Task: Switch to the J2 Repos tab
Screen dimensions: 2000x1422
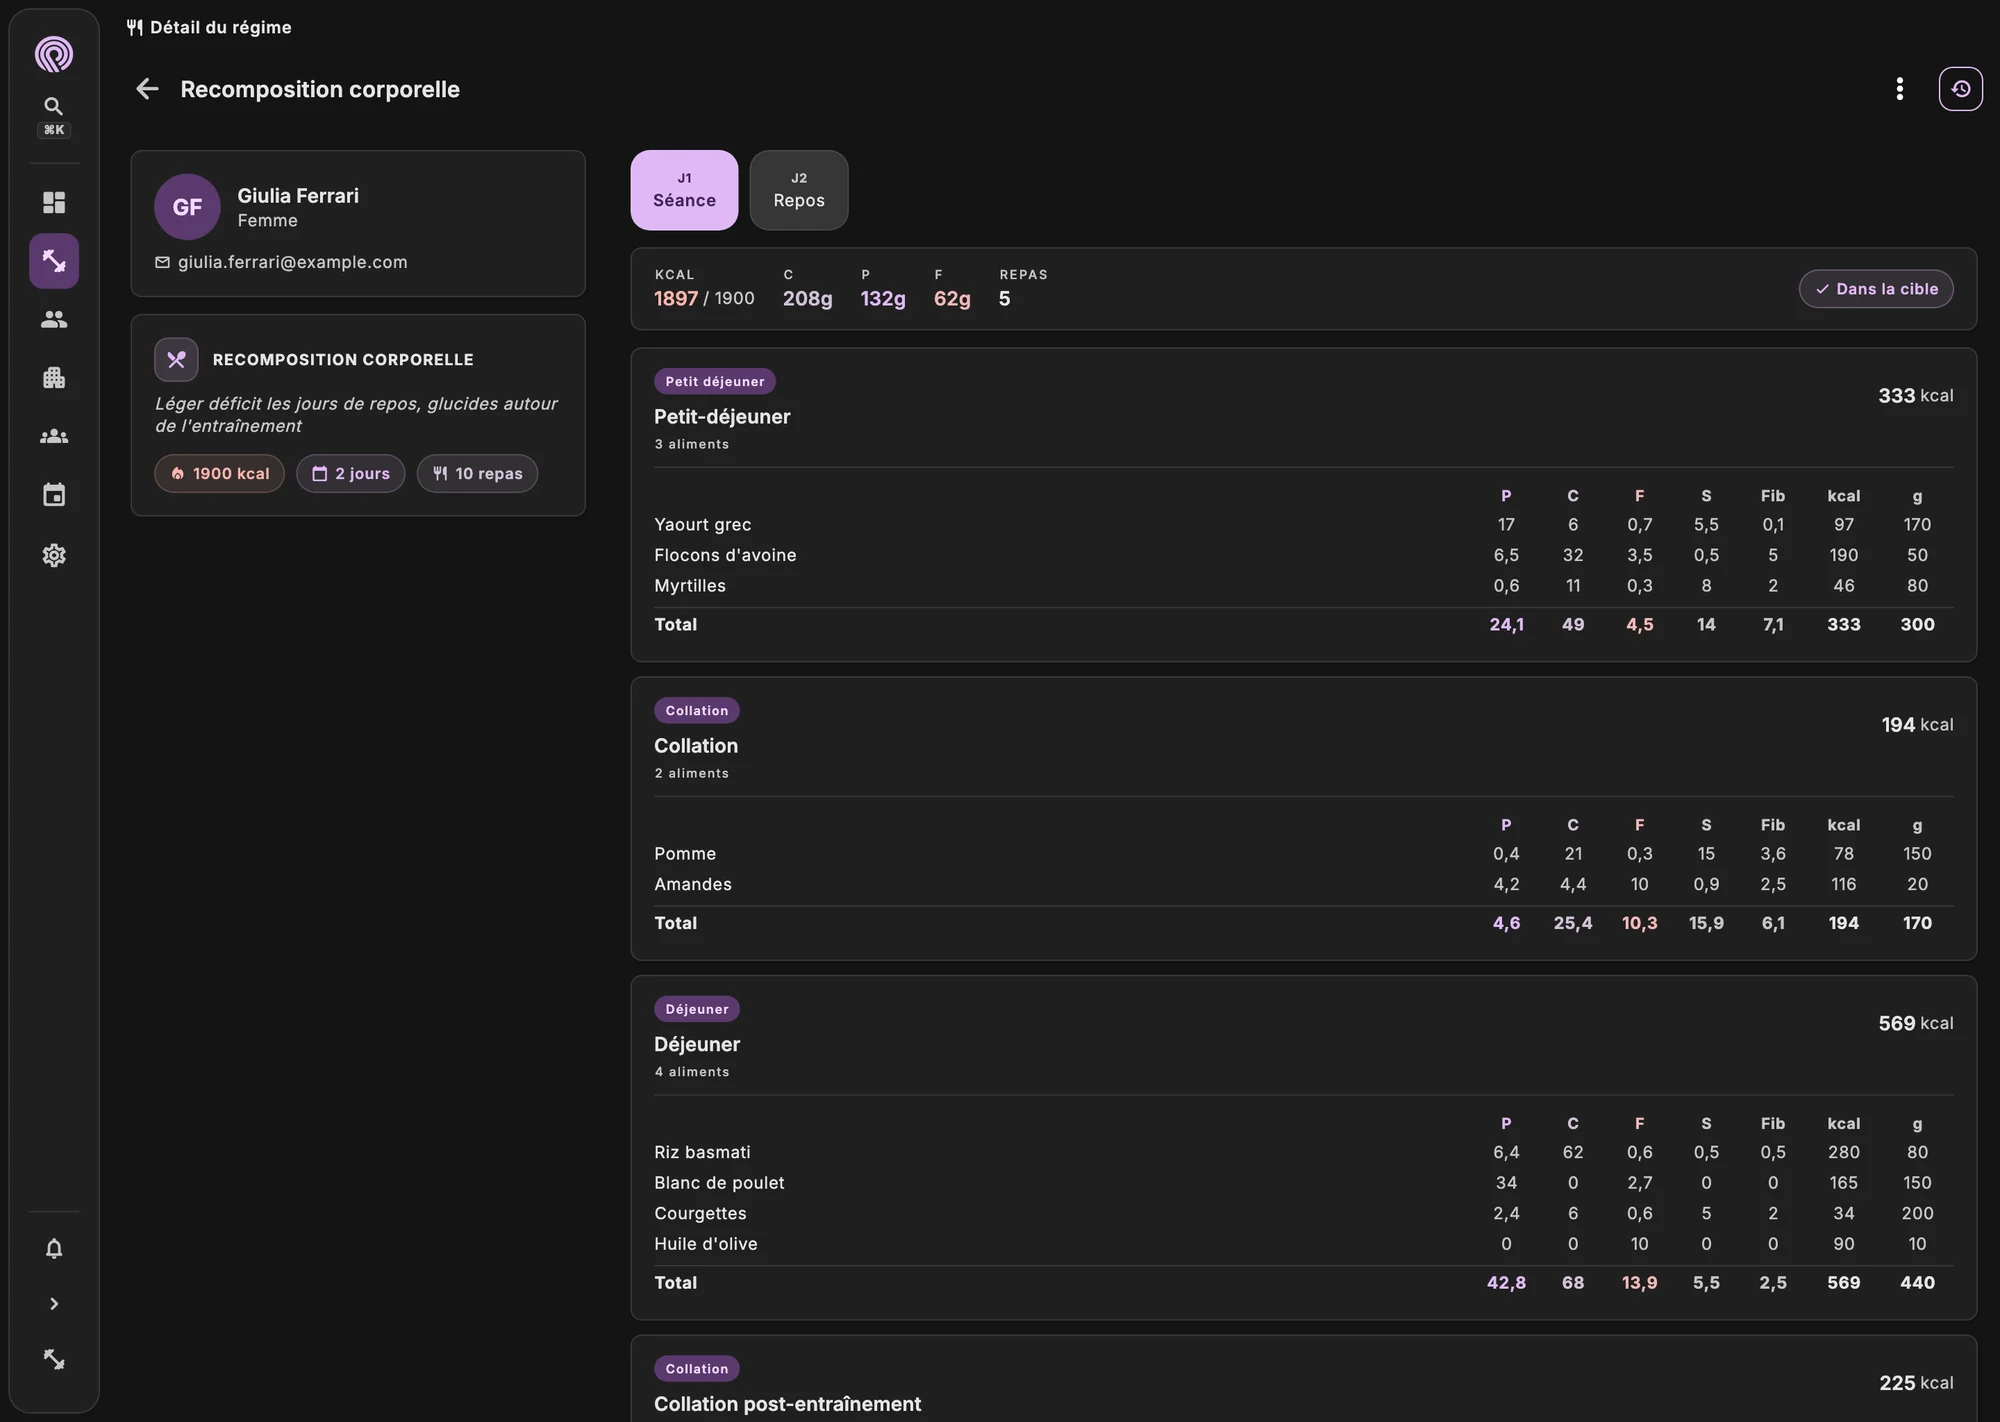Action: click(799, 190)
